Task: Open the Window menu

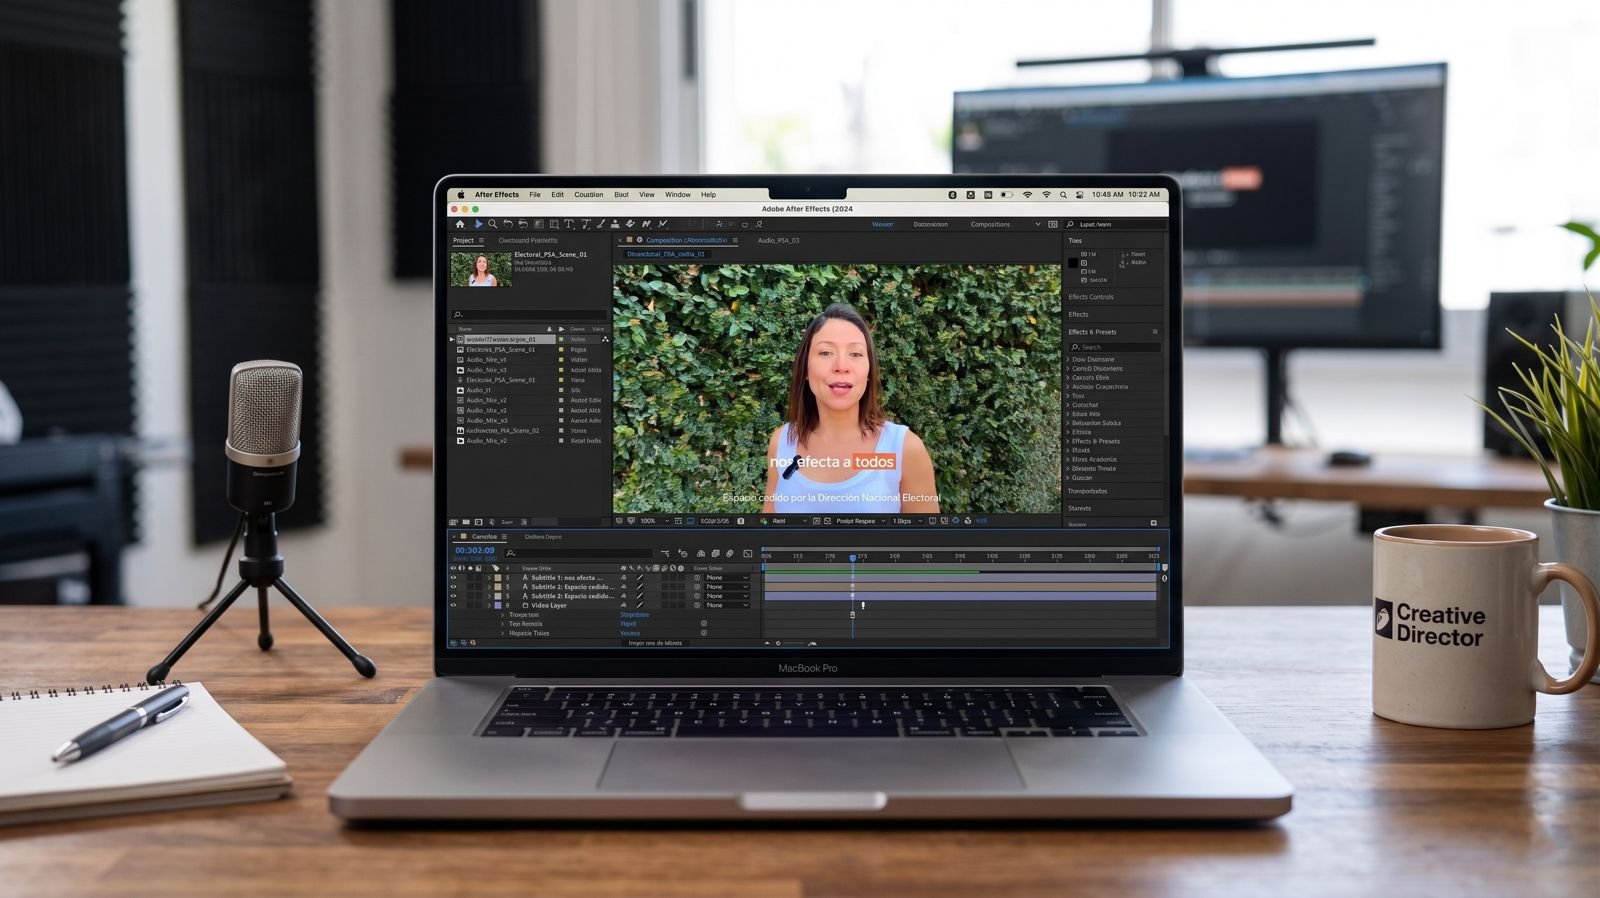Action: (x=678, y=194)
